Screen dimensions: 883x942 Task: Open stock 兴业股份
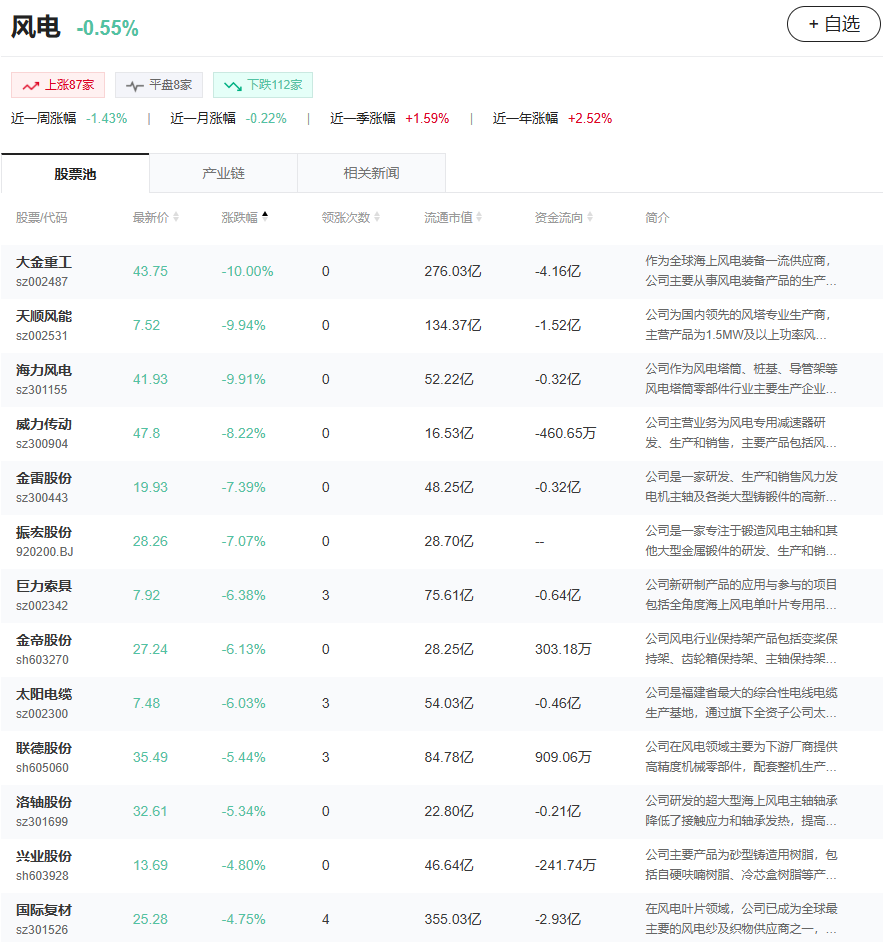44,857
